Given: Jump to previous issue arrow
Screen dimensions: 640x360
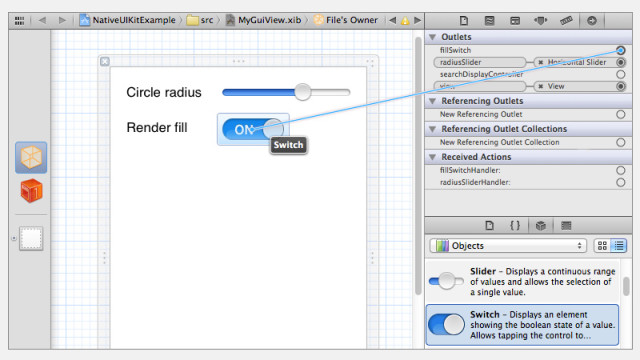Looking at the screenshot, I should tap(392, 20).
